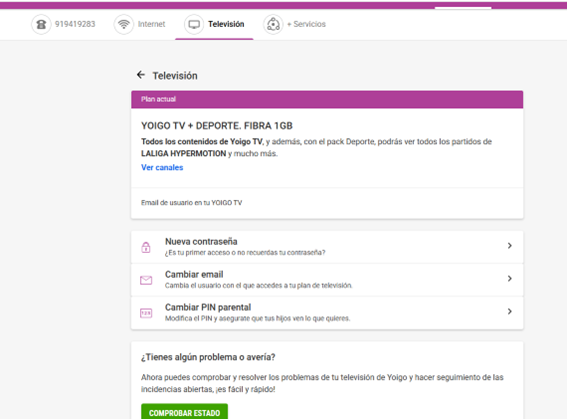Expand Nueva contraseña with its chevron

coord(510,246)
